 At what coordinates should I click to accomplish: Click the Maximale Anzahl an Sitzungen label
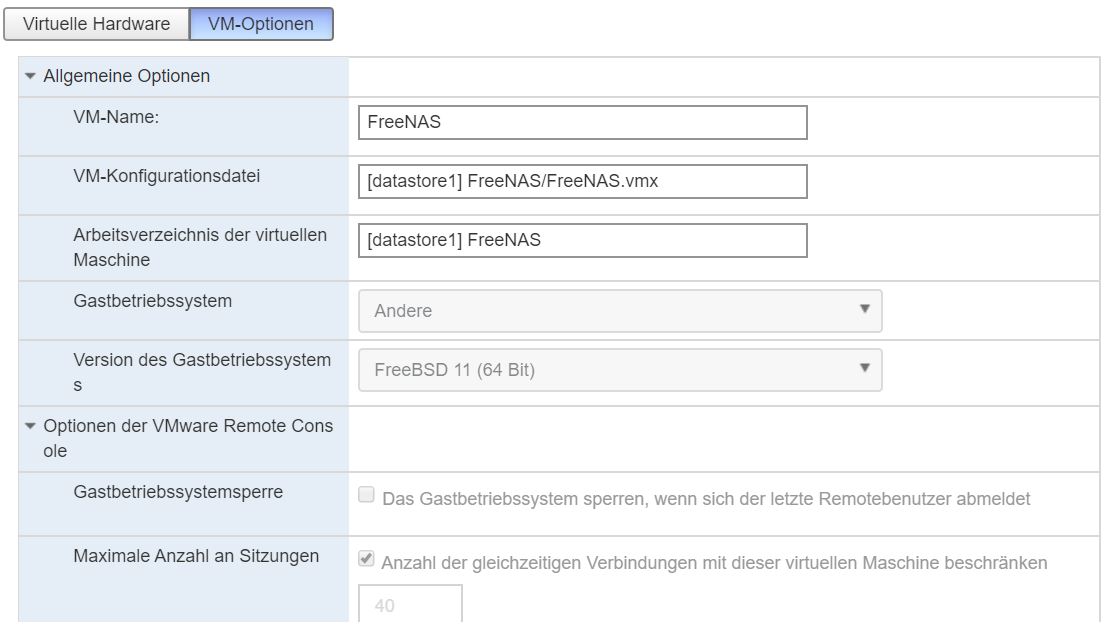[x=196, y=556]
